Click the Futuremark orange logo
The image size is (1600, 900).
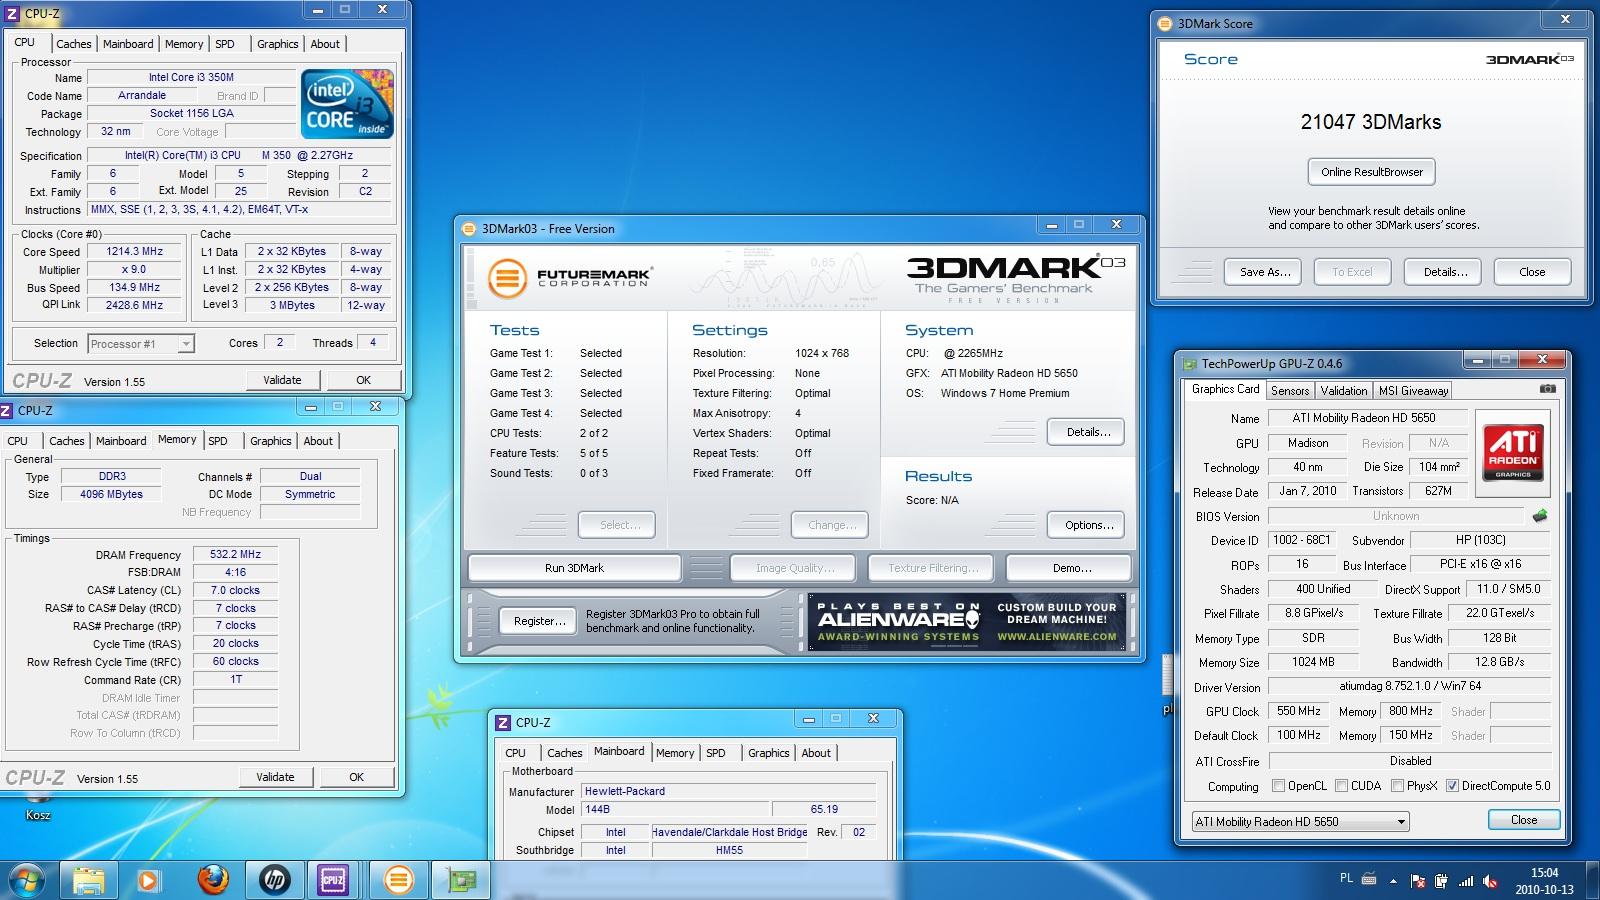click(507, 277)
